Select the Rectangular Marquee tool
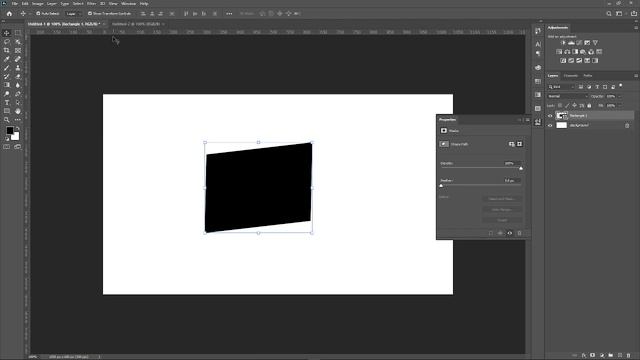 tap(18, 33)
